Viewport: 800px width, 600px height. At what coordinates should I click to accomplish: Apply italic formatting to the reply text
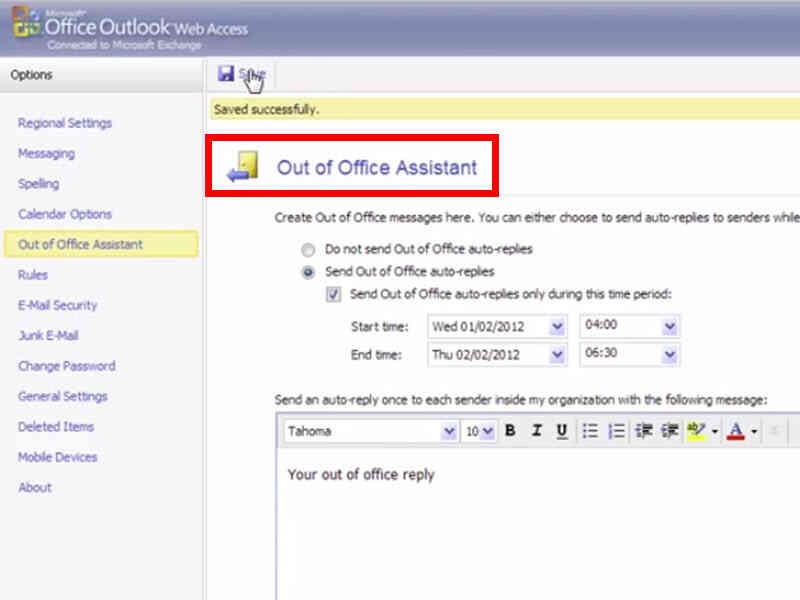pos(535,430)
